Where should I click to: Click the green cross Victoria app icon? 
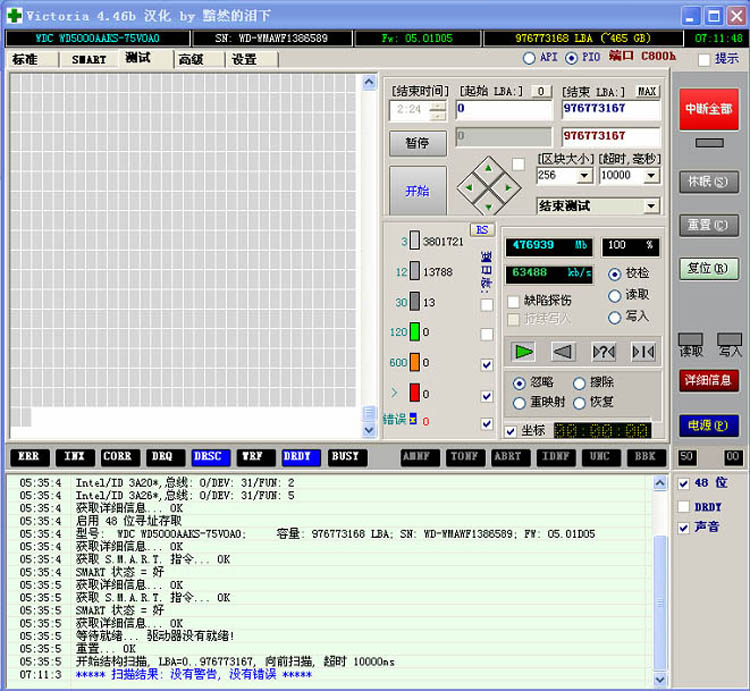(x=14, y=16)
